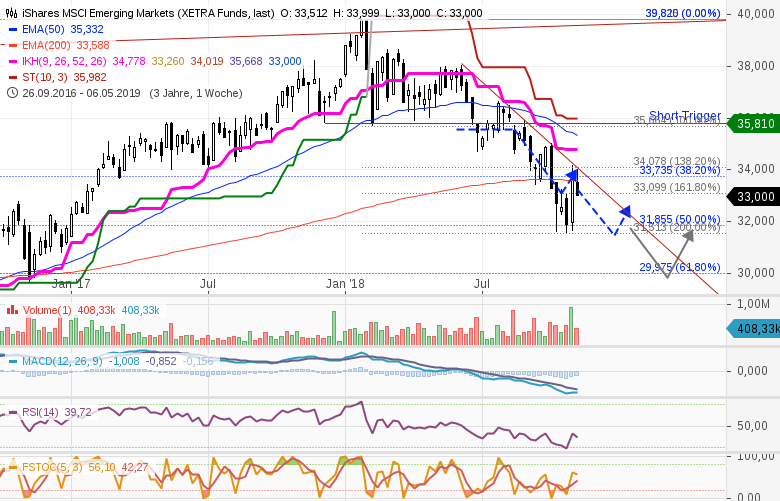The image size is (780, 501).
Task: Click the Jan '18 time axis label
Action: pyautogui.click(x=345, y=284)
